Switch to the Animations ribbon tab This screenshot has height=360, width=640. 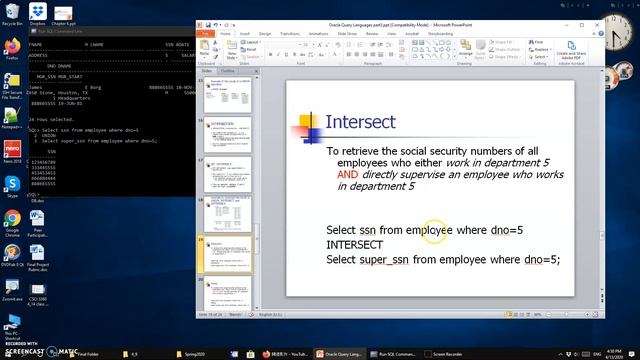coord(318,34)
